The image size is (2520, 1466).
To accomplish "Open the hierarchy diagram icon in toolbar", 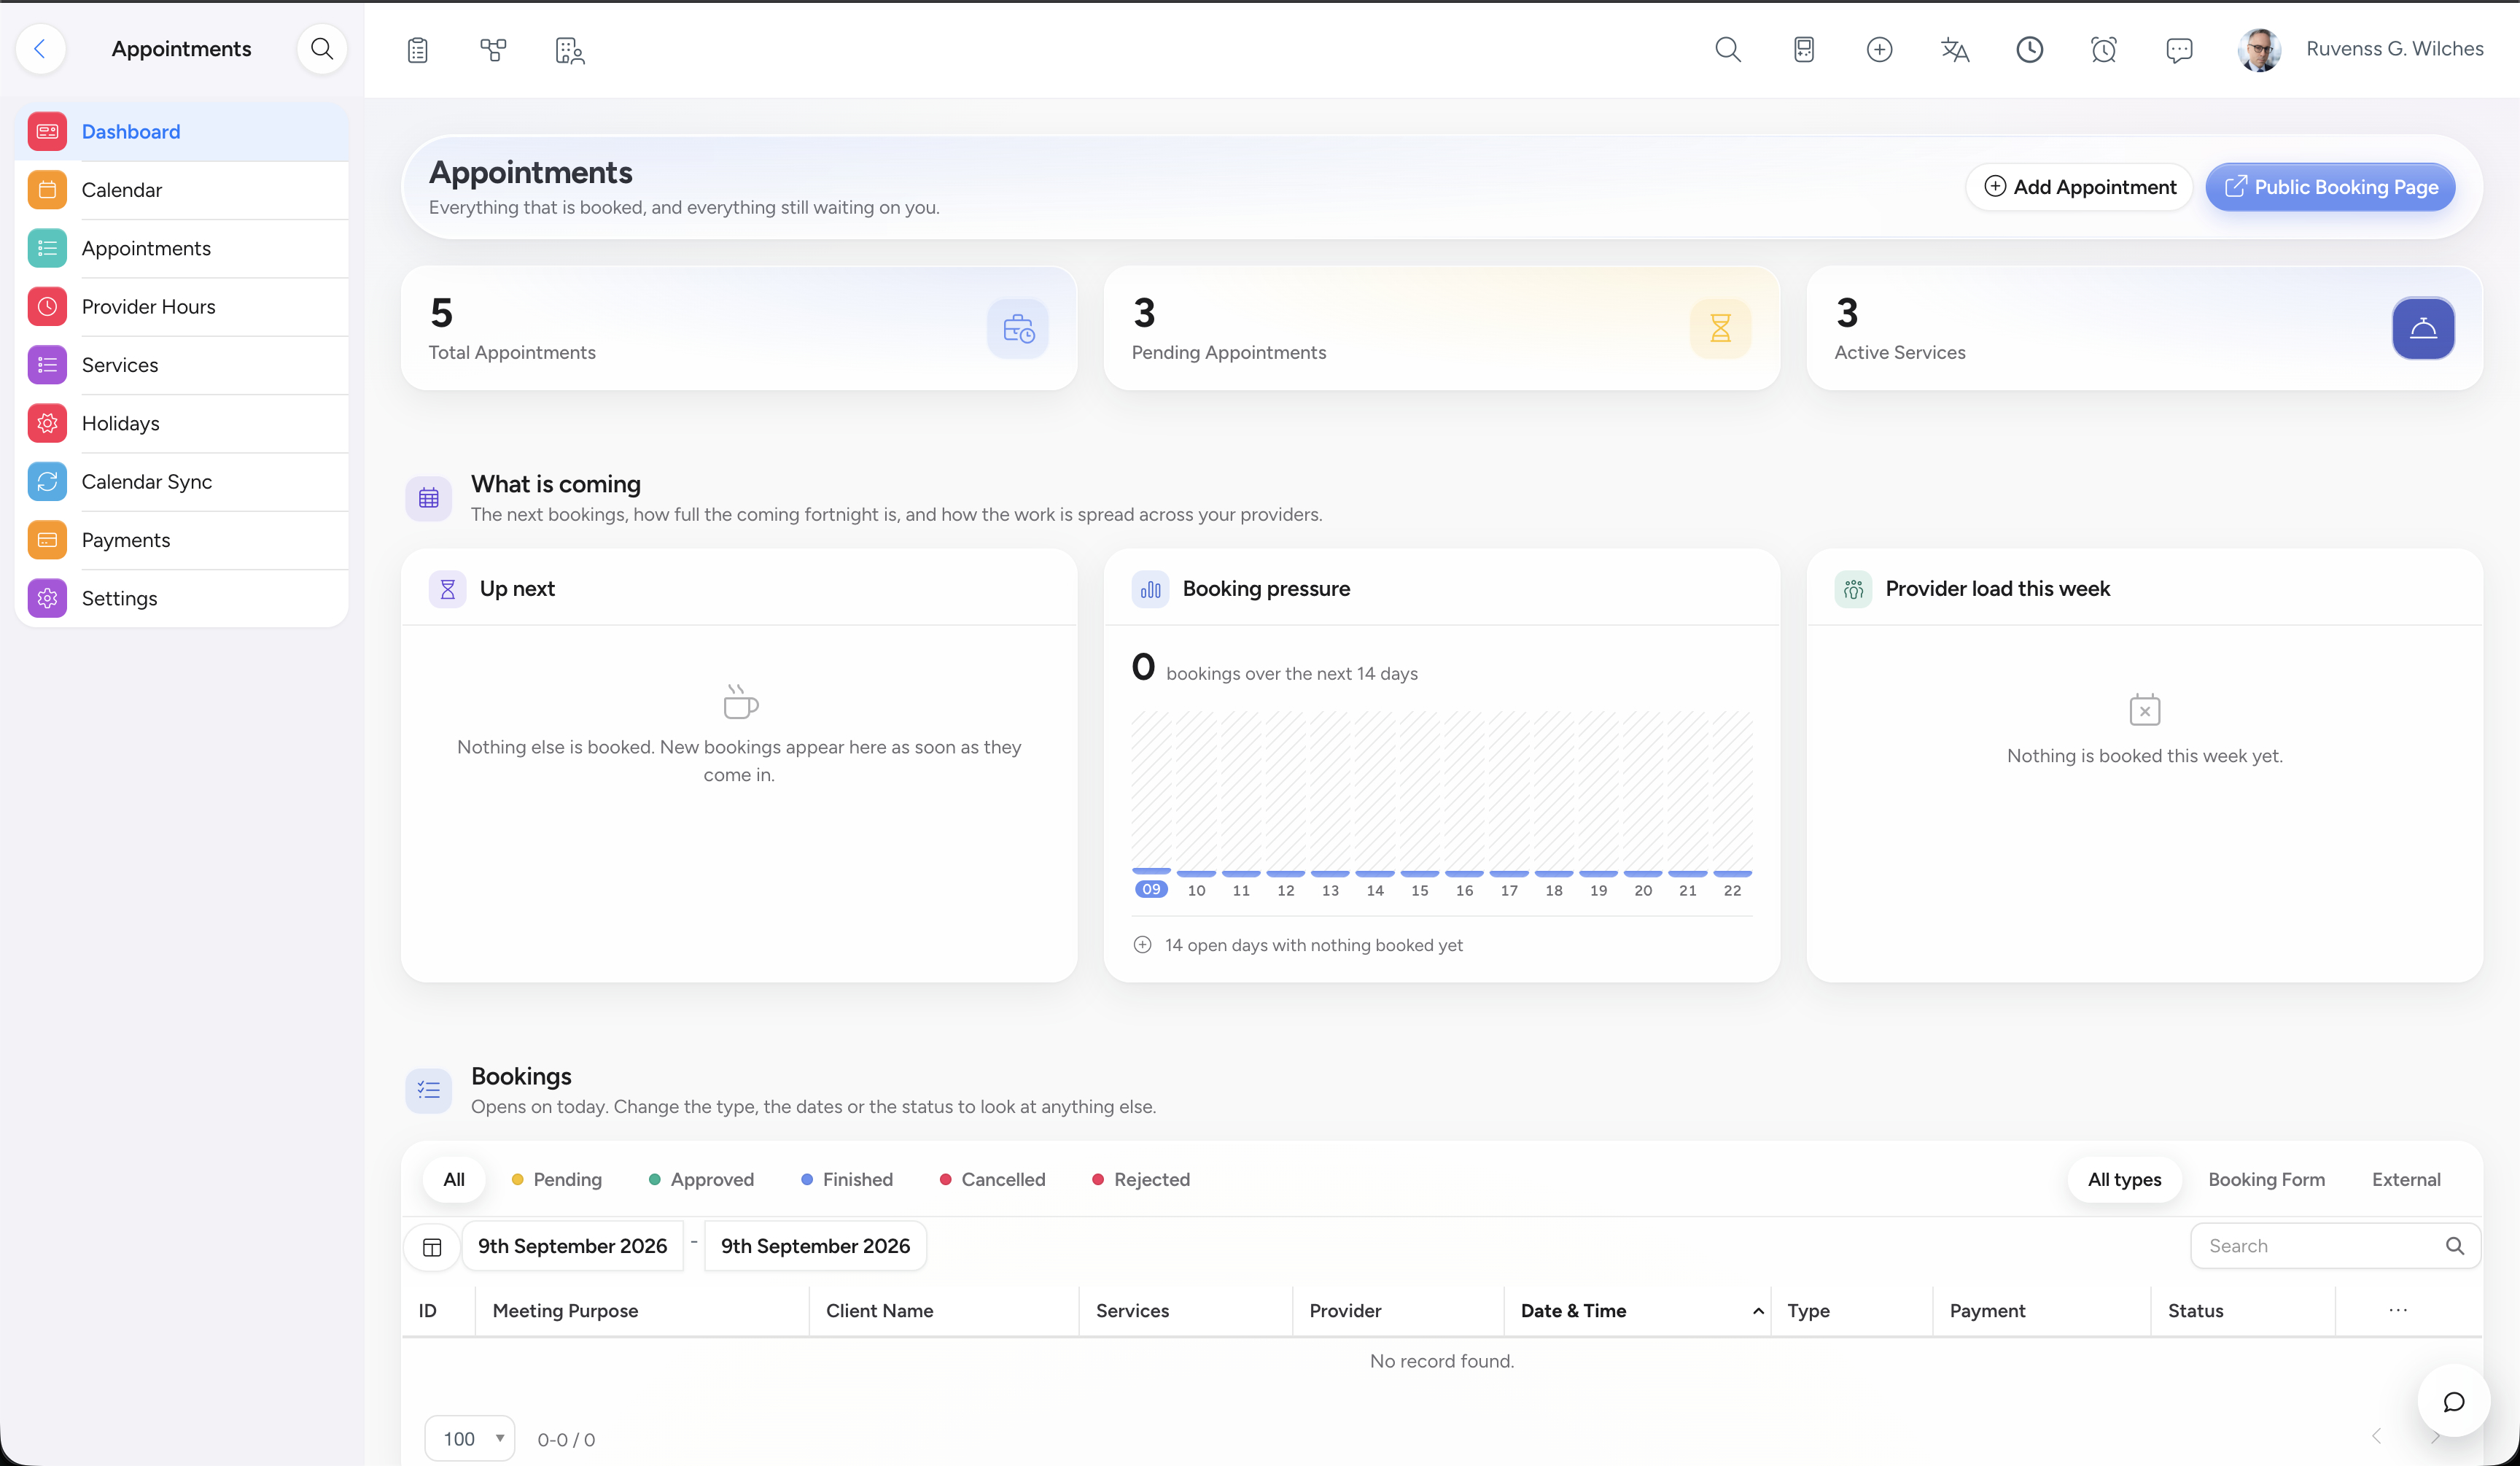I will coord(493,50).
